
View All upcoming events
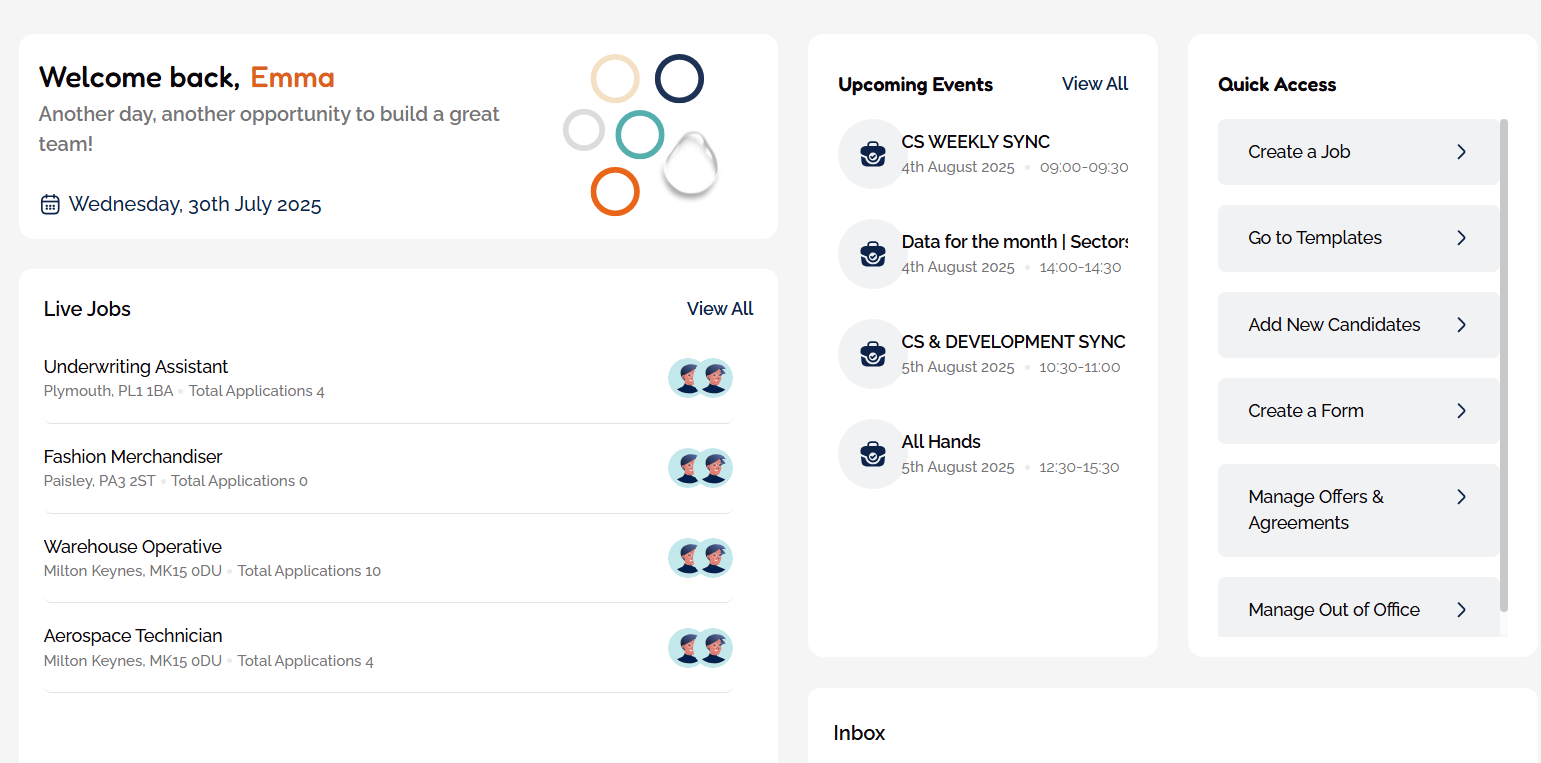[1094, 84]
